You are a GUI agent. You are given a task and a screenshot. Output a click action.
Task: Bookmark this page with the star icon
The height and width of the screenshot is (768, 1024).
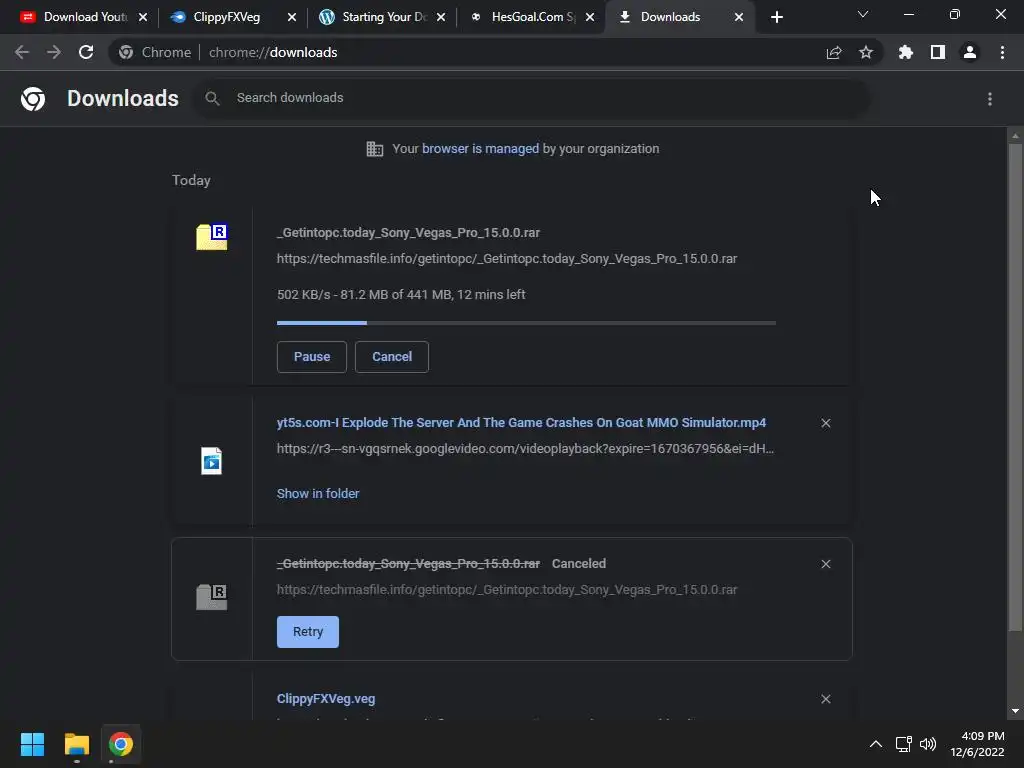click(x=866, y=52)
